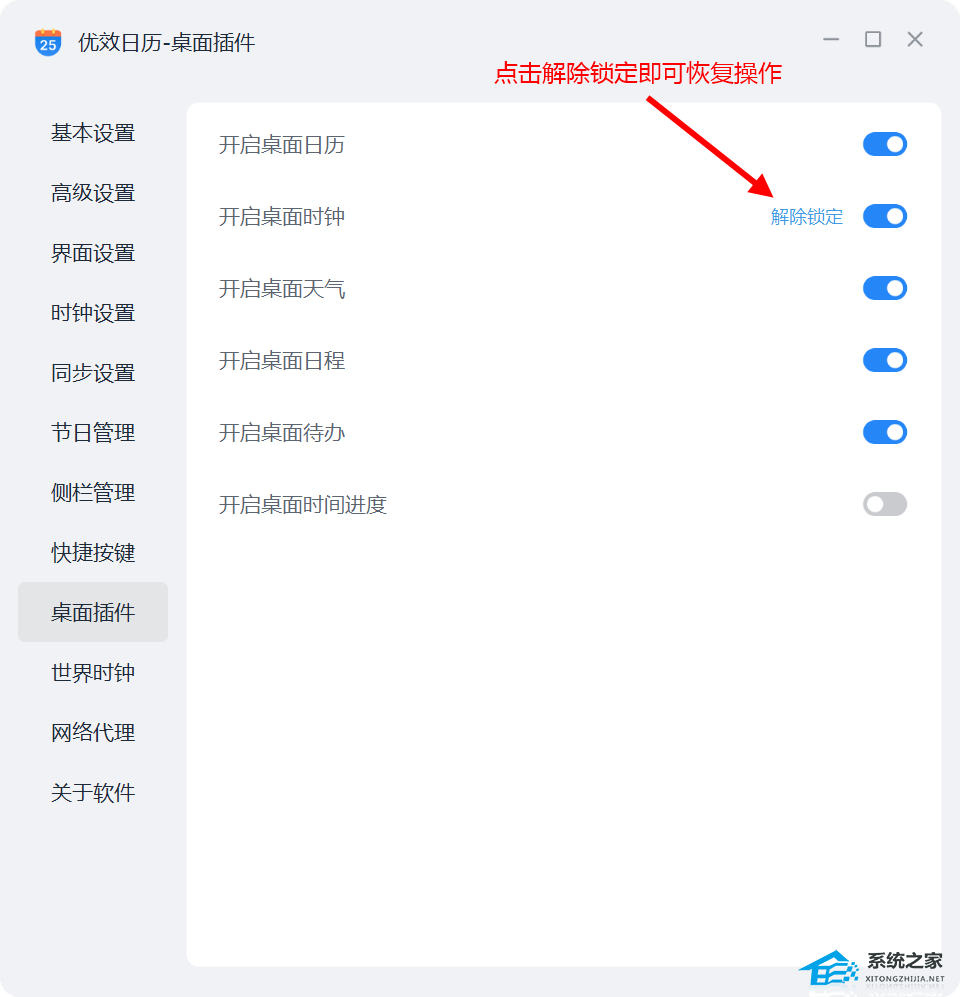Open 世界时钟 settings
Image resolution: width=960 pixels, height=997 pixels.
[x=93, y=673]
